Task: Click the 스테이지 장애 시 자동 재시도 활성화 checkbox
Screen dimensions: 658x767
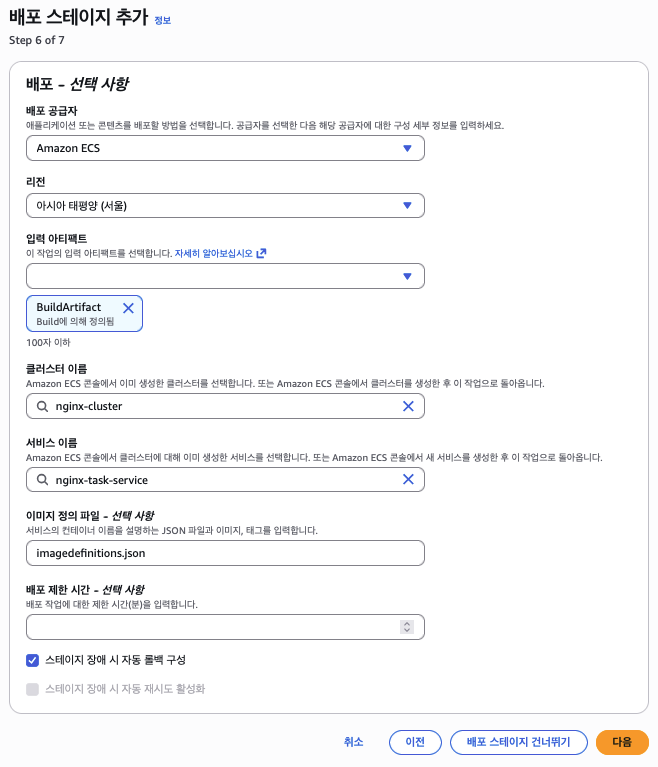Action: [33, 689]
